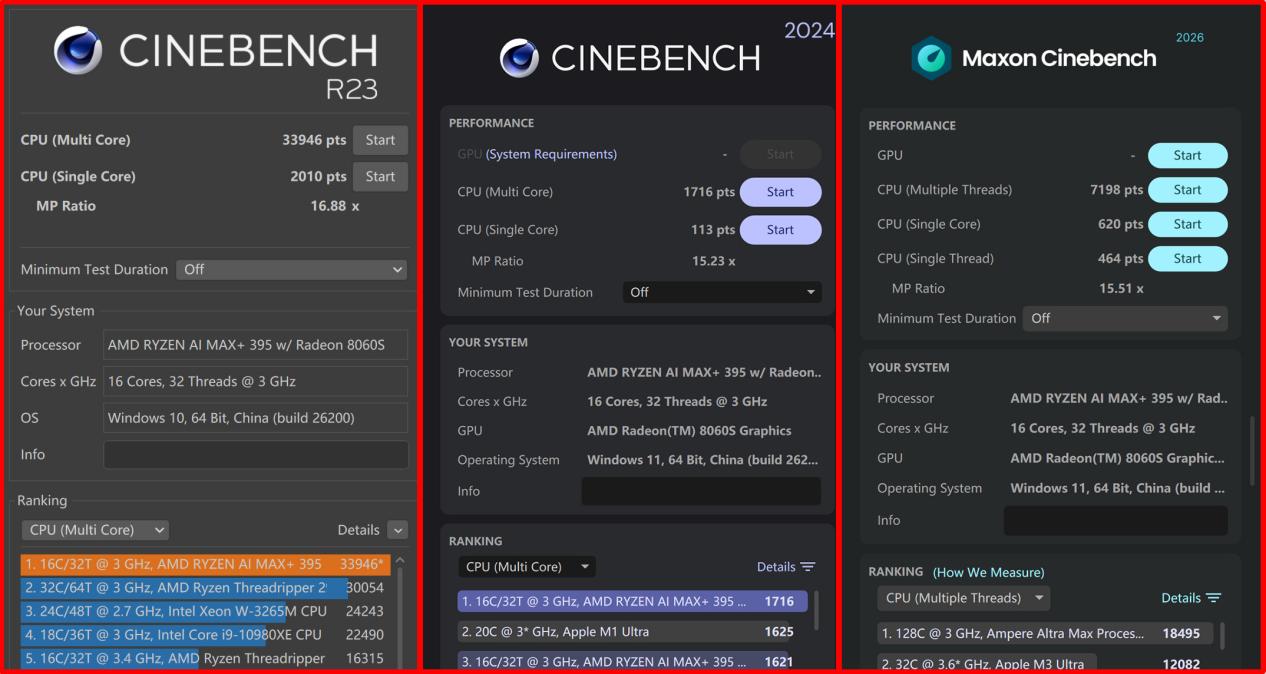Click Cinebench 2024 ranking list scrollbar
1266x674 pixels.
coord(816,610)
